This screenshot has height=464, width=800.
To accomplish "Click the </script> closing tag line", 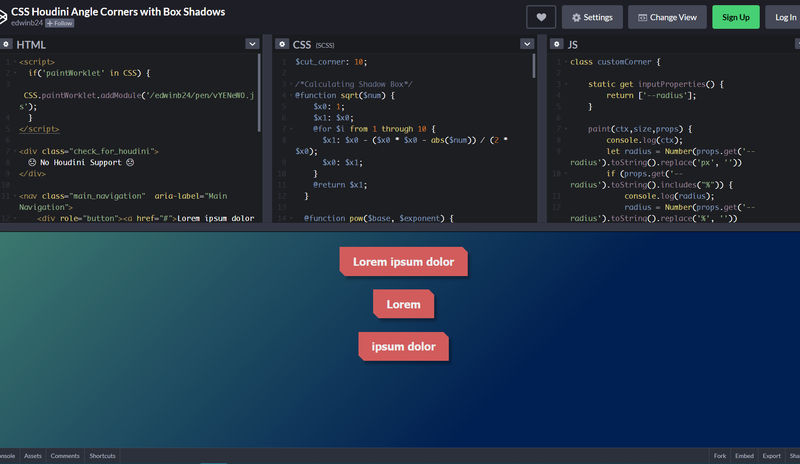I will 39,129.
